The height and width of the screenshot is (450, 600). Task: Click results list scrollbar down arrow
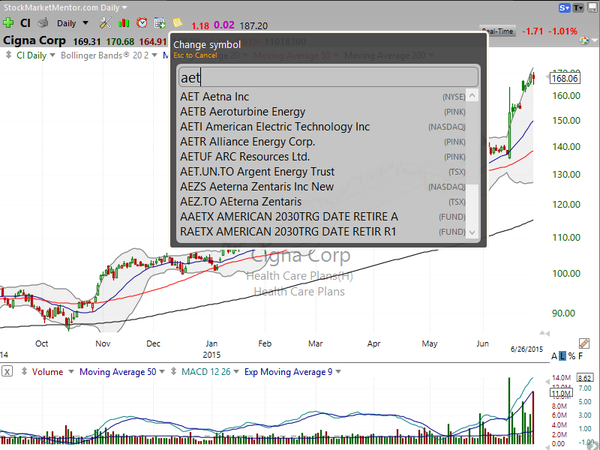pyautogui.click(x=473, y=232)
